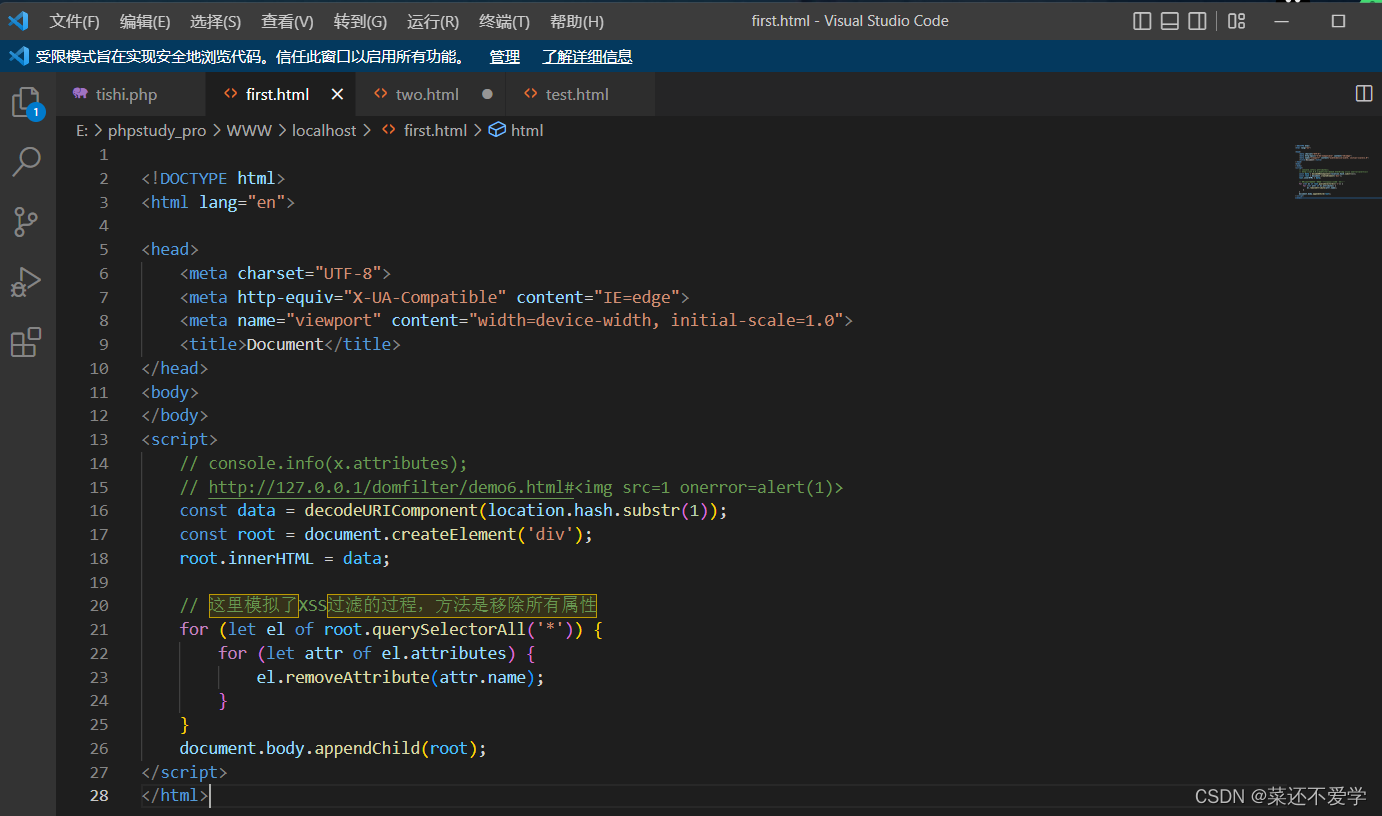The image size is (1382, 816).
Task: Split the editor to the right
Action: coord(1364,93)
